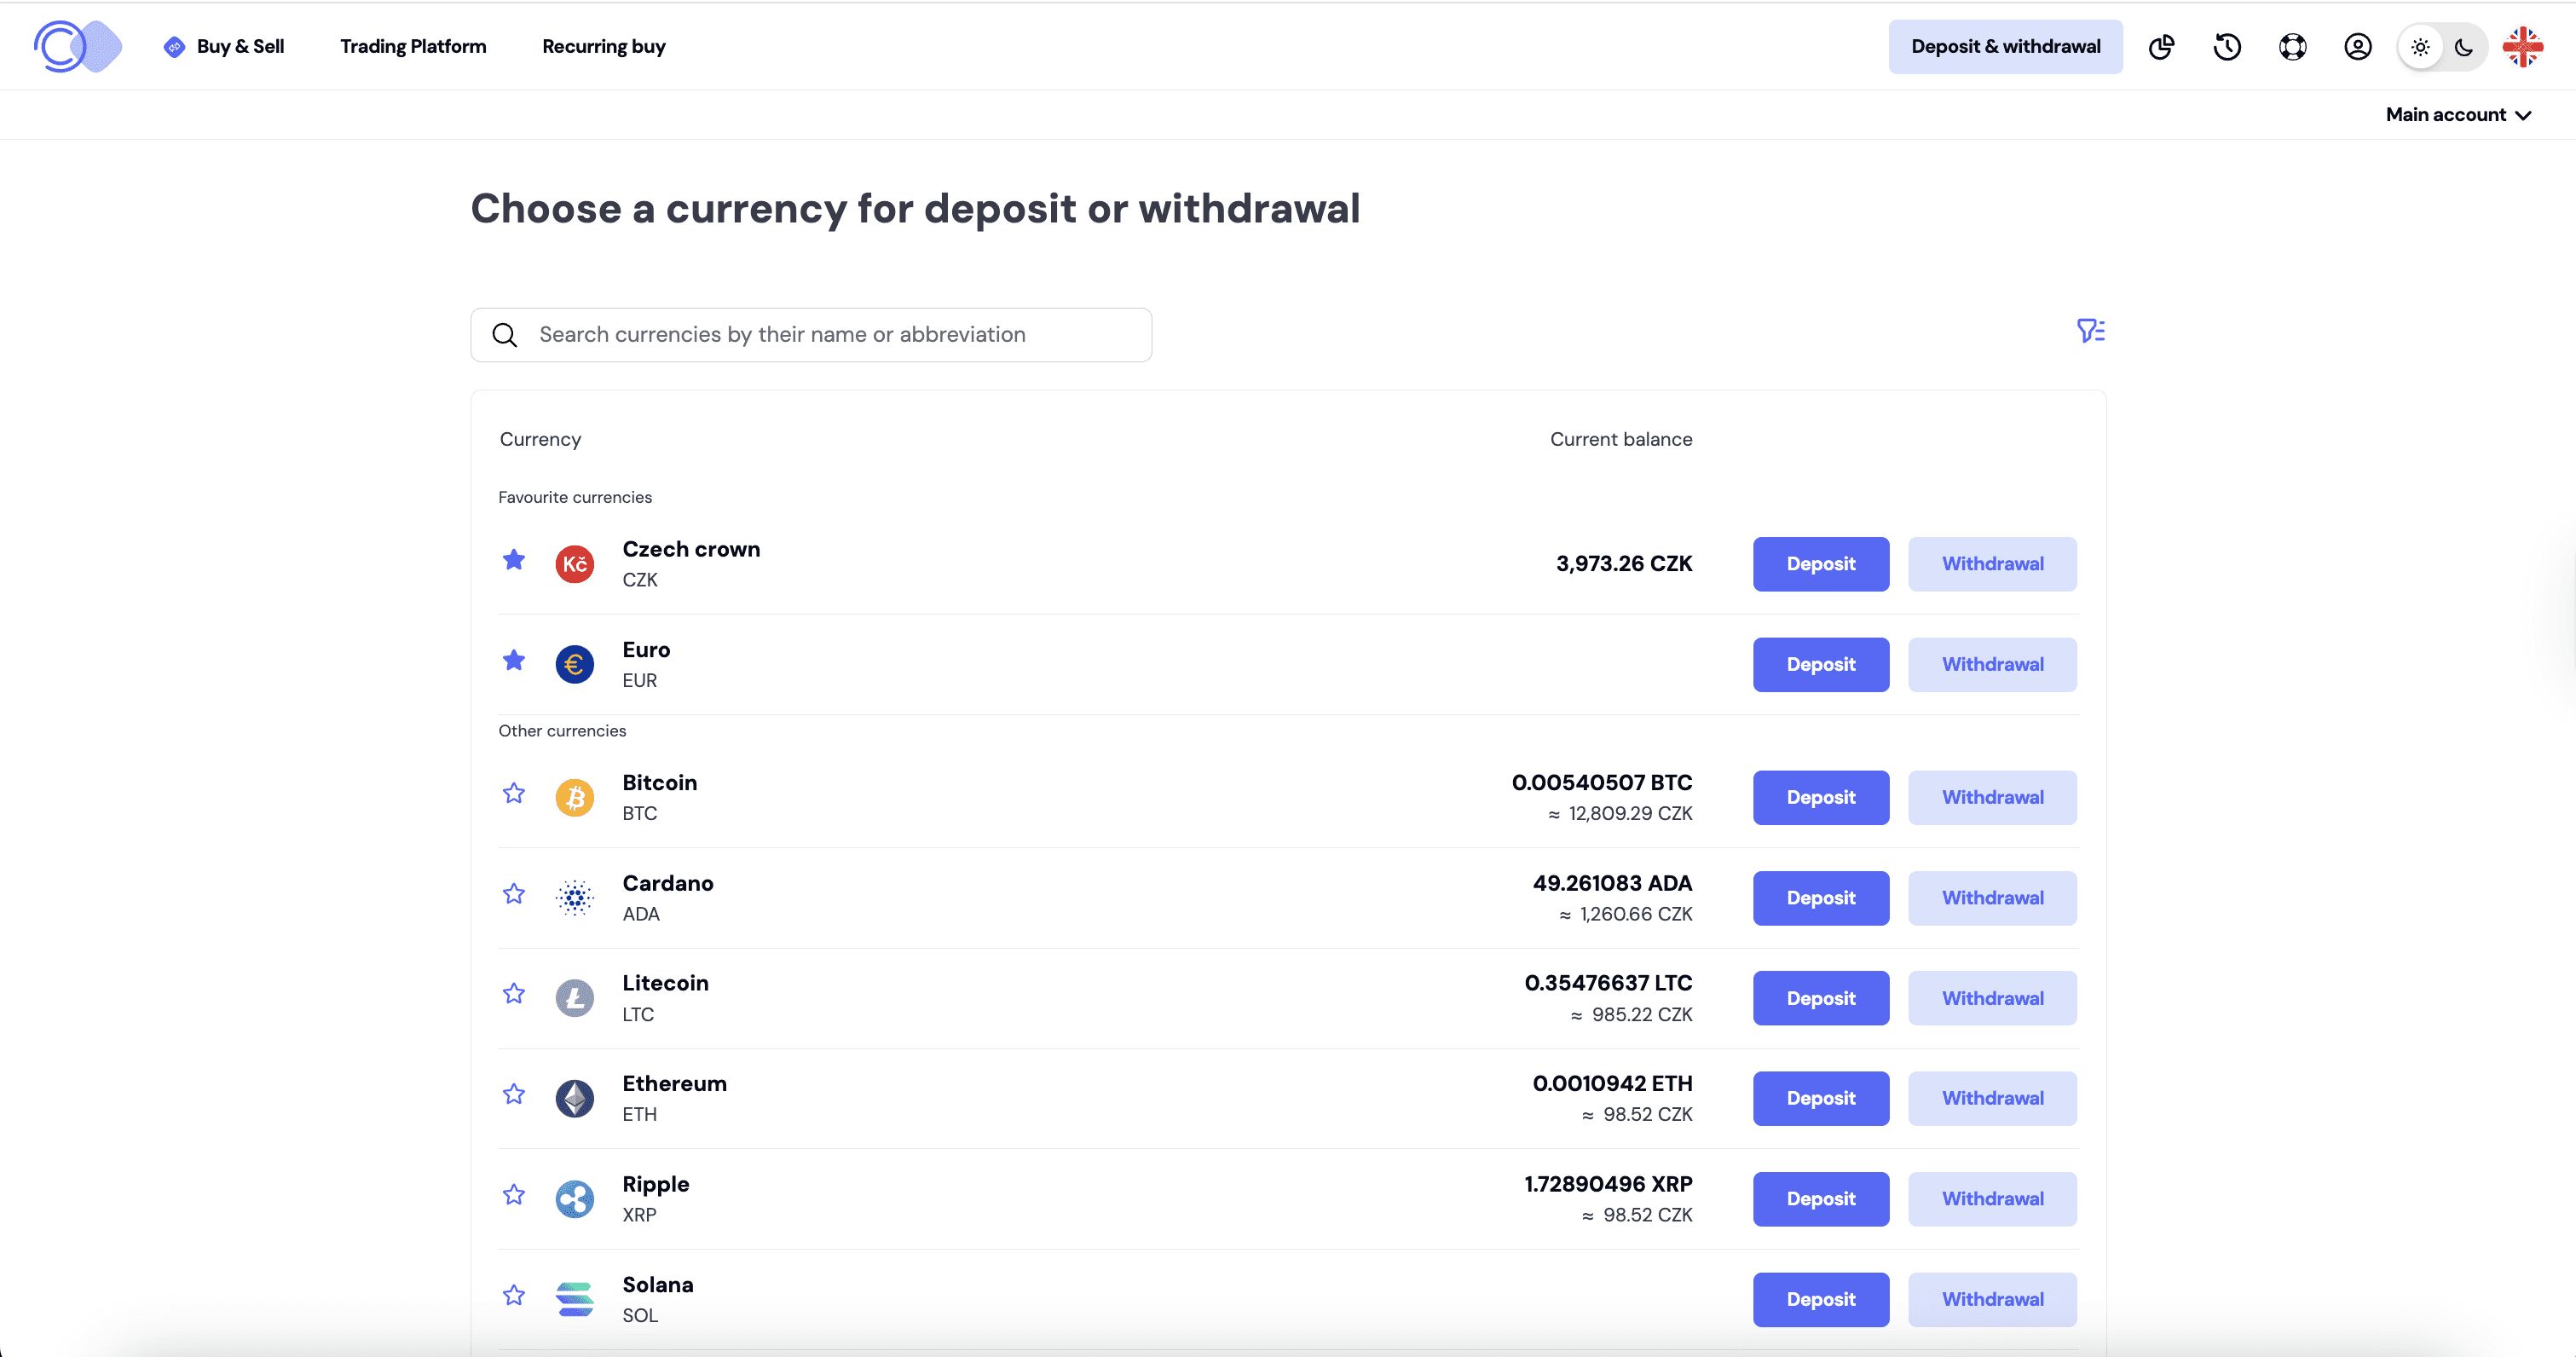Withdraw Cardano
Viewport: 2576px width, 1357px height.
1992,898
